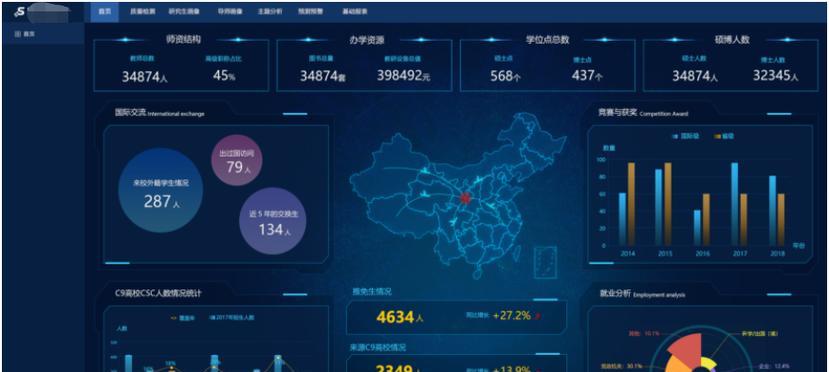Viewport: 829px width, 372px height.
Task: Switch to the 导师画像 tab
Action: pyautogui.click(x=230, y=11)
